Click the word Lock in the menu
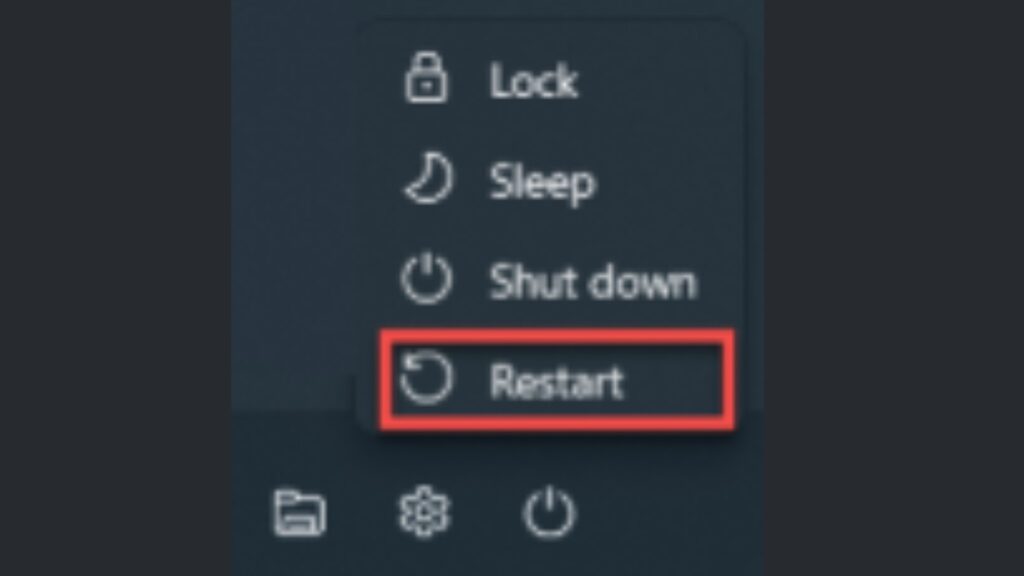Image resolution: width=1024 pixels, height=576 pixels. [x=534, y=81]
